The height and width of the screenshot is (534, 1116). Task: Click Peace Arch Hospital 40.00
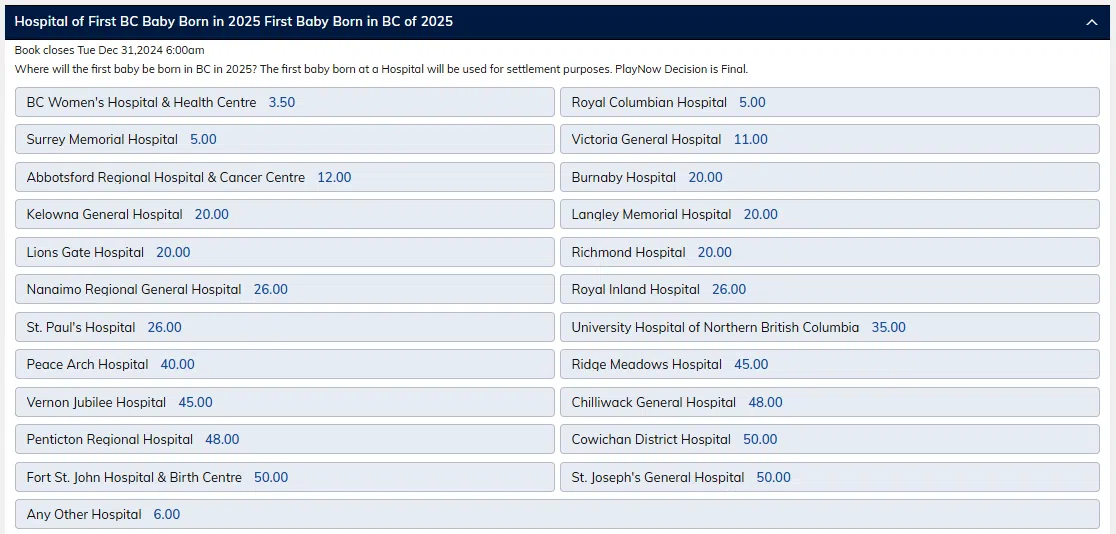tap(285, 364)
